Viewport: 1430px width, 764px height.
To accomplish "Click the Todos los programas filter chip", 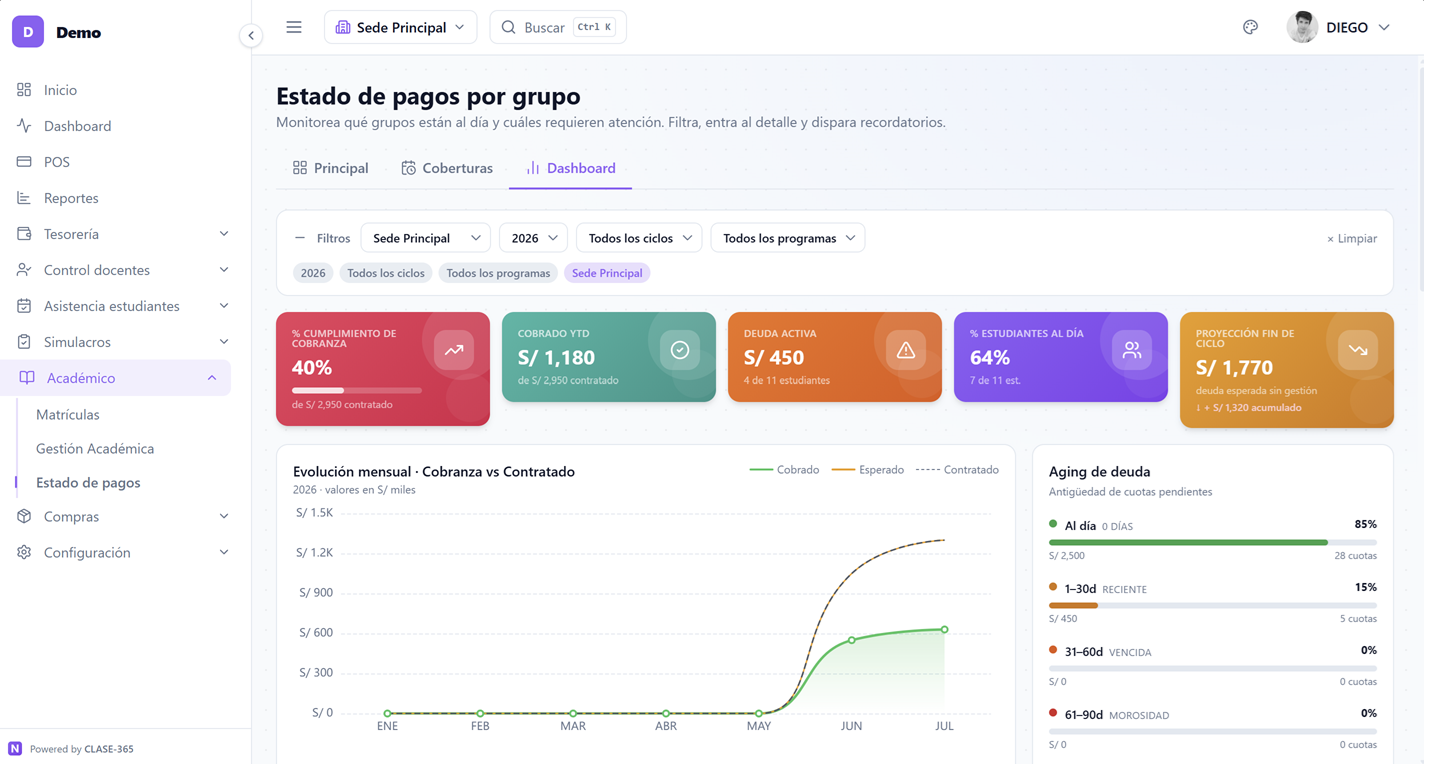I will coord(498,273).
